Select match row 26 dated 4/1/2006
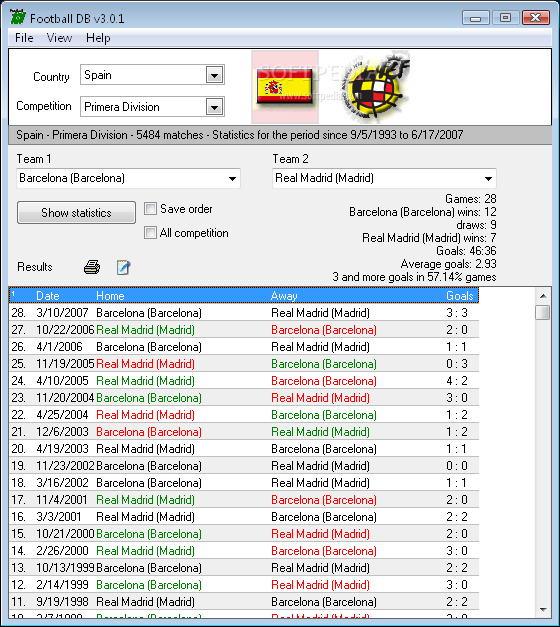This screenshot has width=560, height=627. [244, 347]
